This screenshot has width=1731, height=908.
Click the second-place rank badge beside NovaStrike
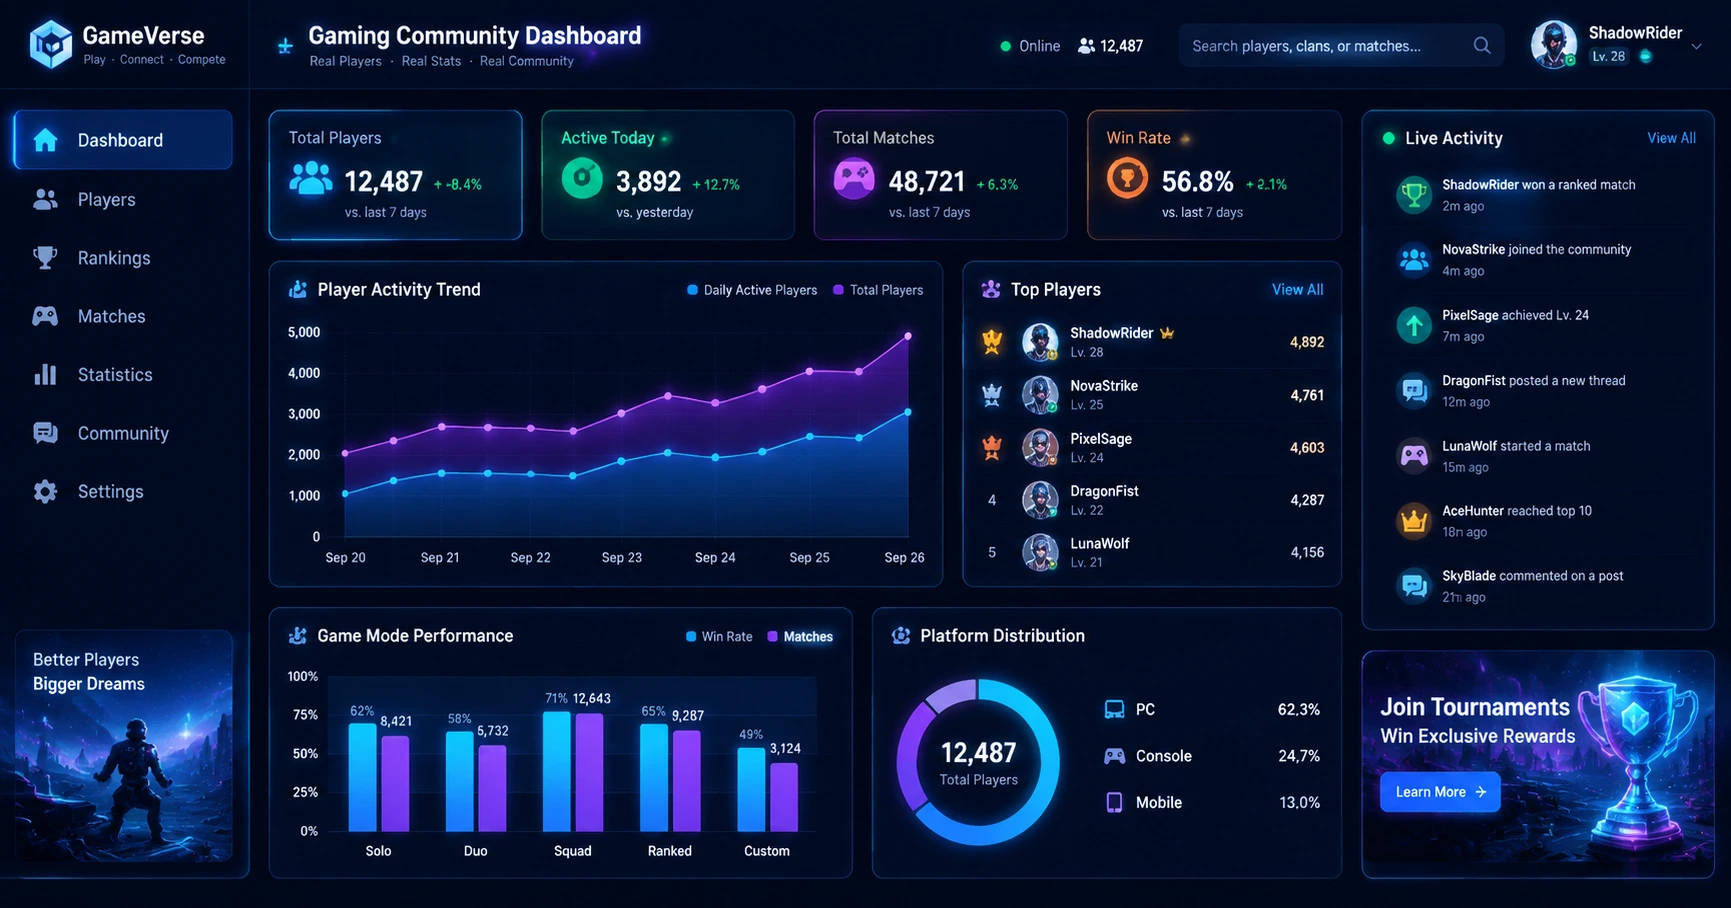point(992,395)
